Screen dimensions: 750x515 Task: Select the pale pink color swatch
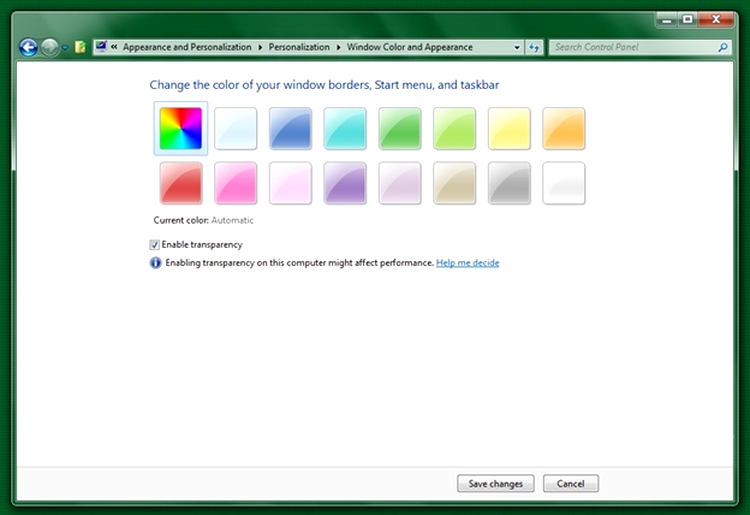tap(290, 183)
